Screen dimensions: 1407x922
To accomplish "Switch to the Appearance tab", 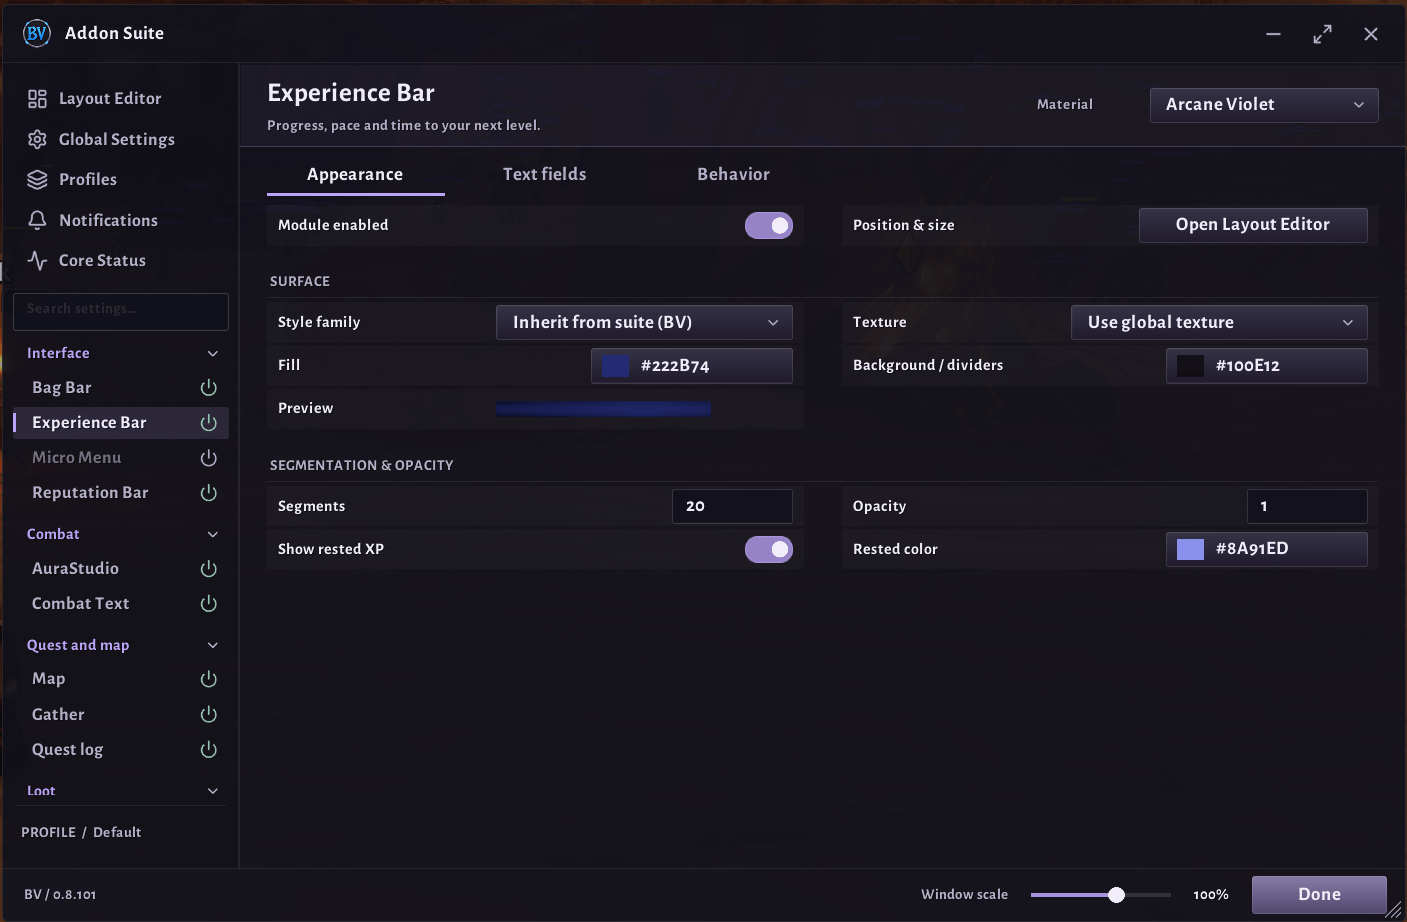I will coord(355,174).
